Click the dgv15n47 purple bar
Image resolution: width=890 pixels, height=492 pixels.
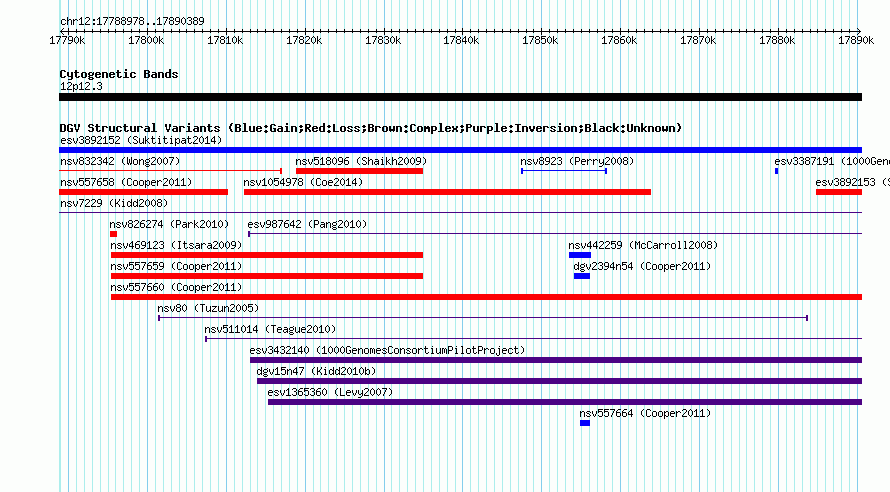[x=560, y=381]
